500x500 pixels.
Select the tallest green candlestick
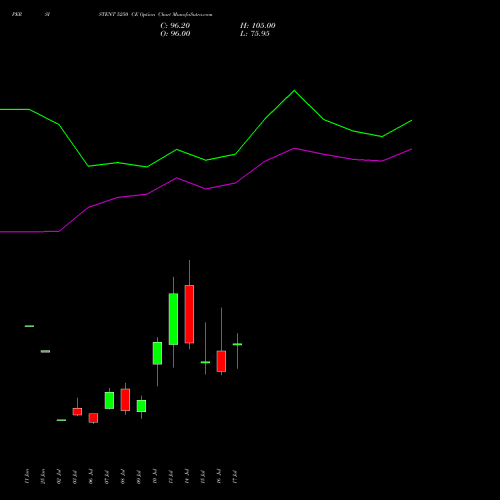(173, 319)
